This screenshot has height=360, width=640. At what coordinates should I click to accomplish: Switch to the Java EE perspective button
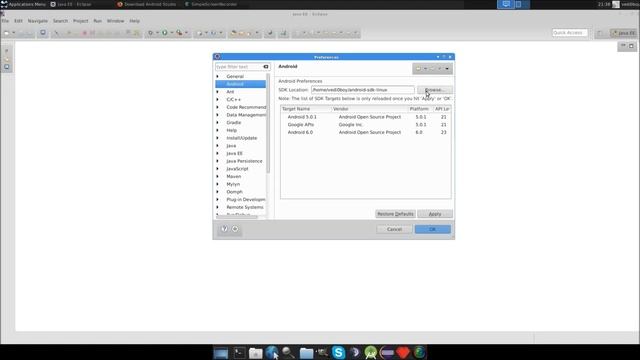pyautogui.click(x=623, y=33)
